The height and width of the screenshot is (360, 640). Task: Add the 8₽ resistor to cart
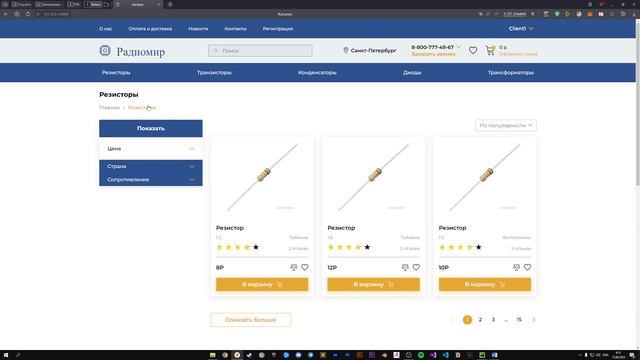click(x=262, y=284)
